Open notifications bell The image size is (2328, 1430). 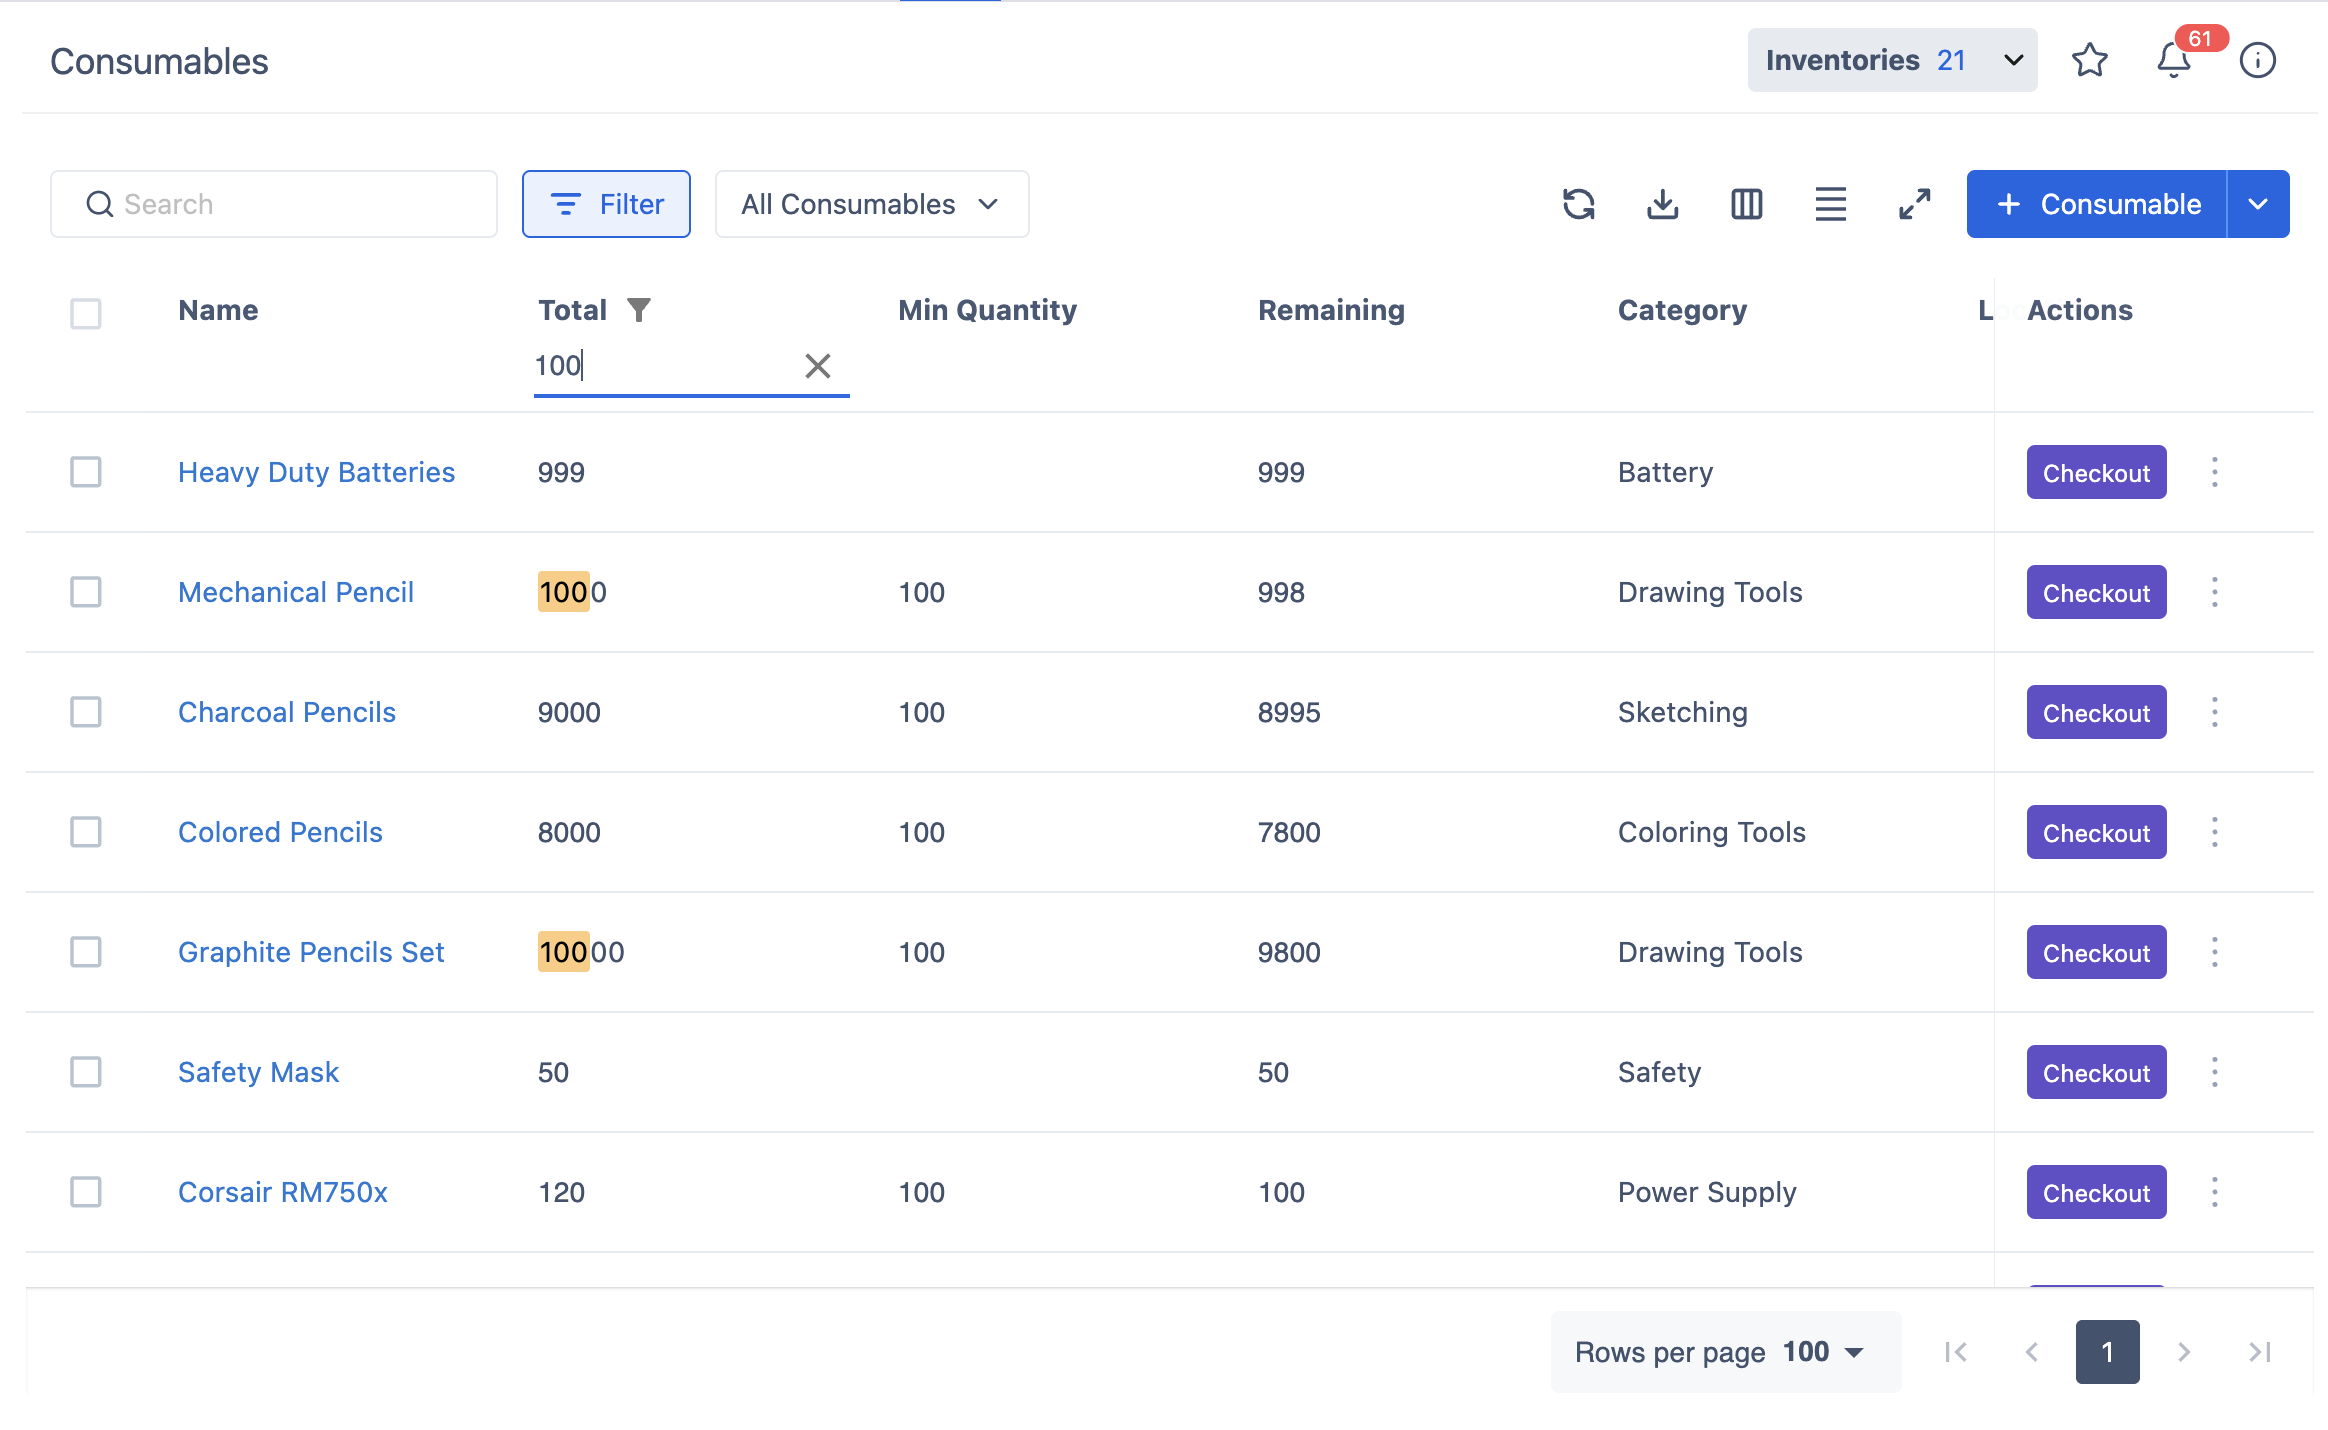point(2173,60)
